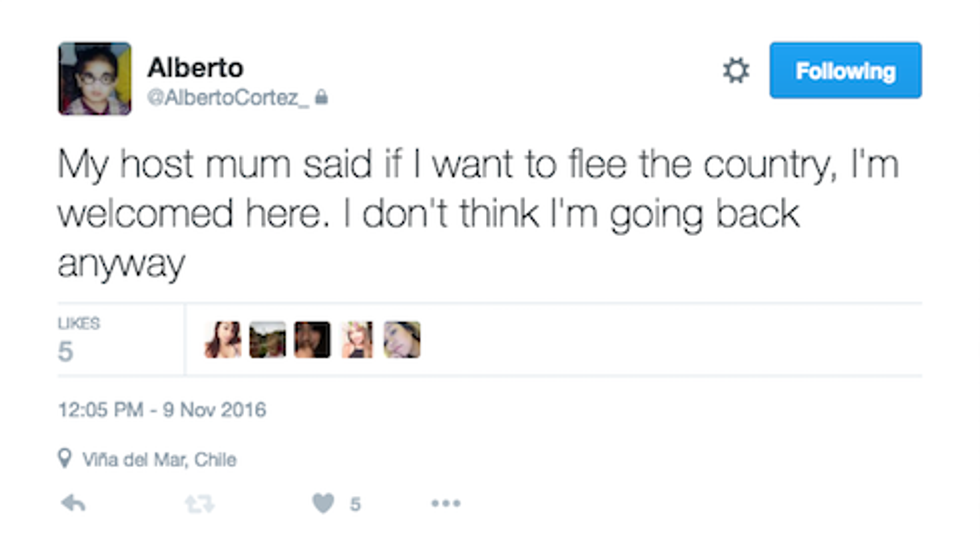The width and height of the screenshot is (980, 536).
Task: Click the display name Alberto
Action: [195, 68]
